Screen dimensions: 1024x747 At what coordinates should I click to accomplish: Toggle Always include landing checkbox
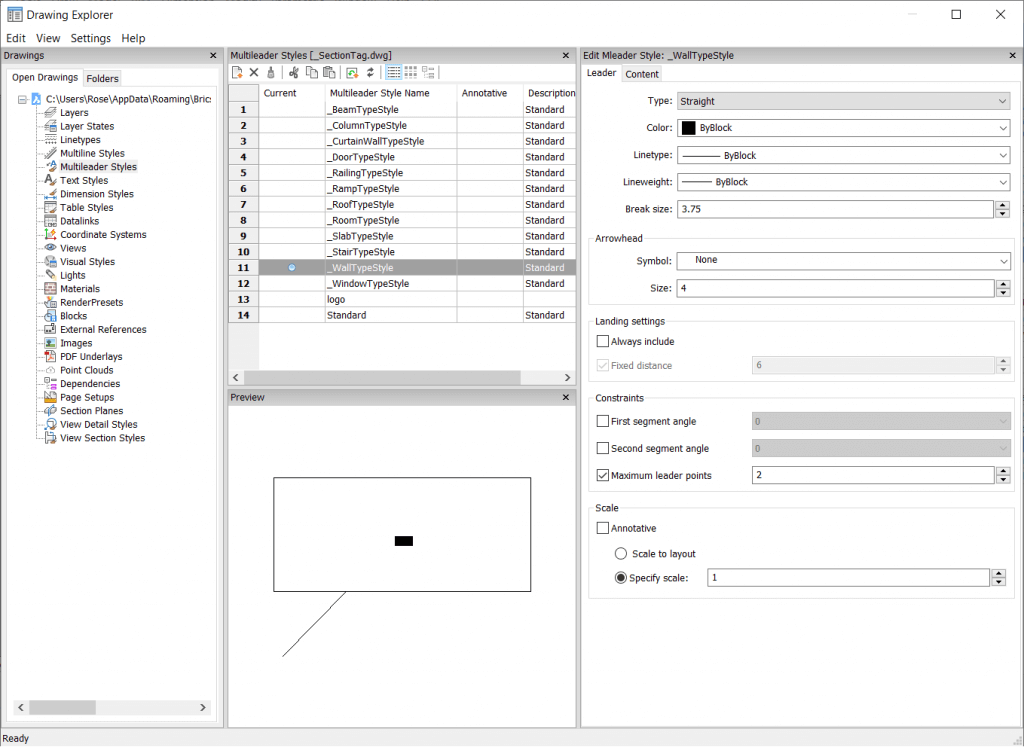pyautogui.click(x=603, y=341)
